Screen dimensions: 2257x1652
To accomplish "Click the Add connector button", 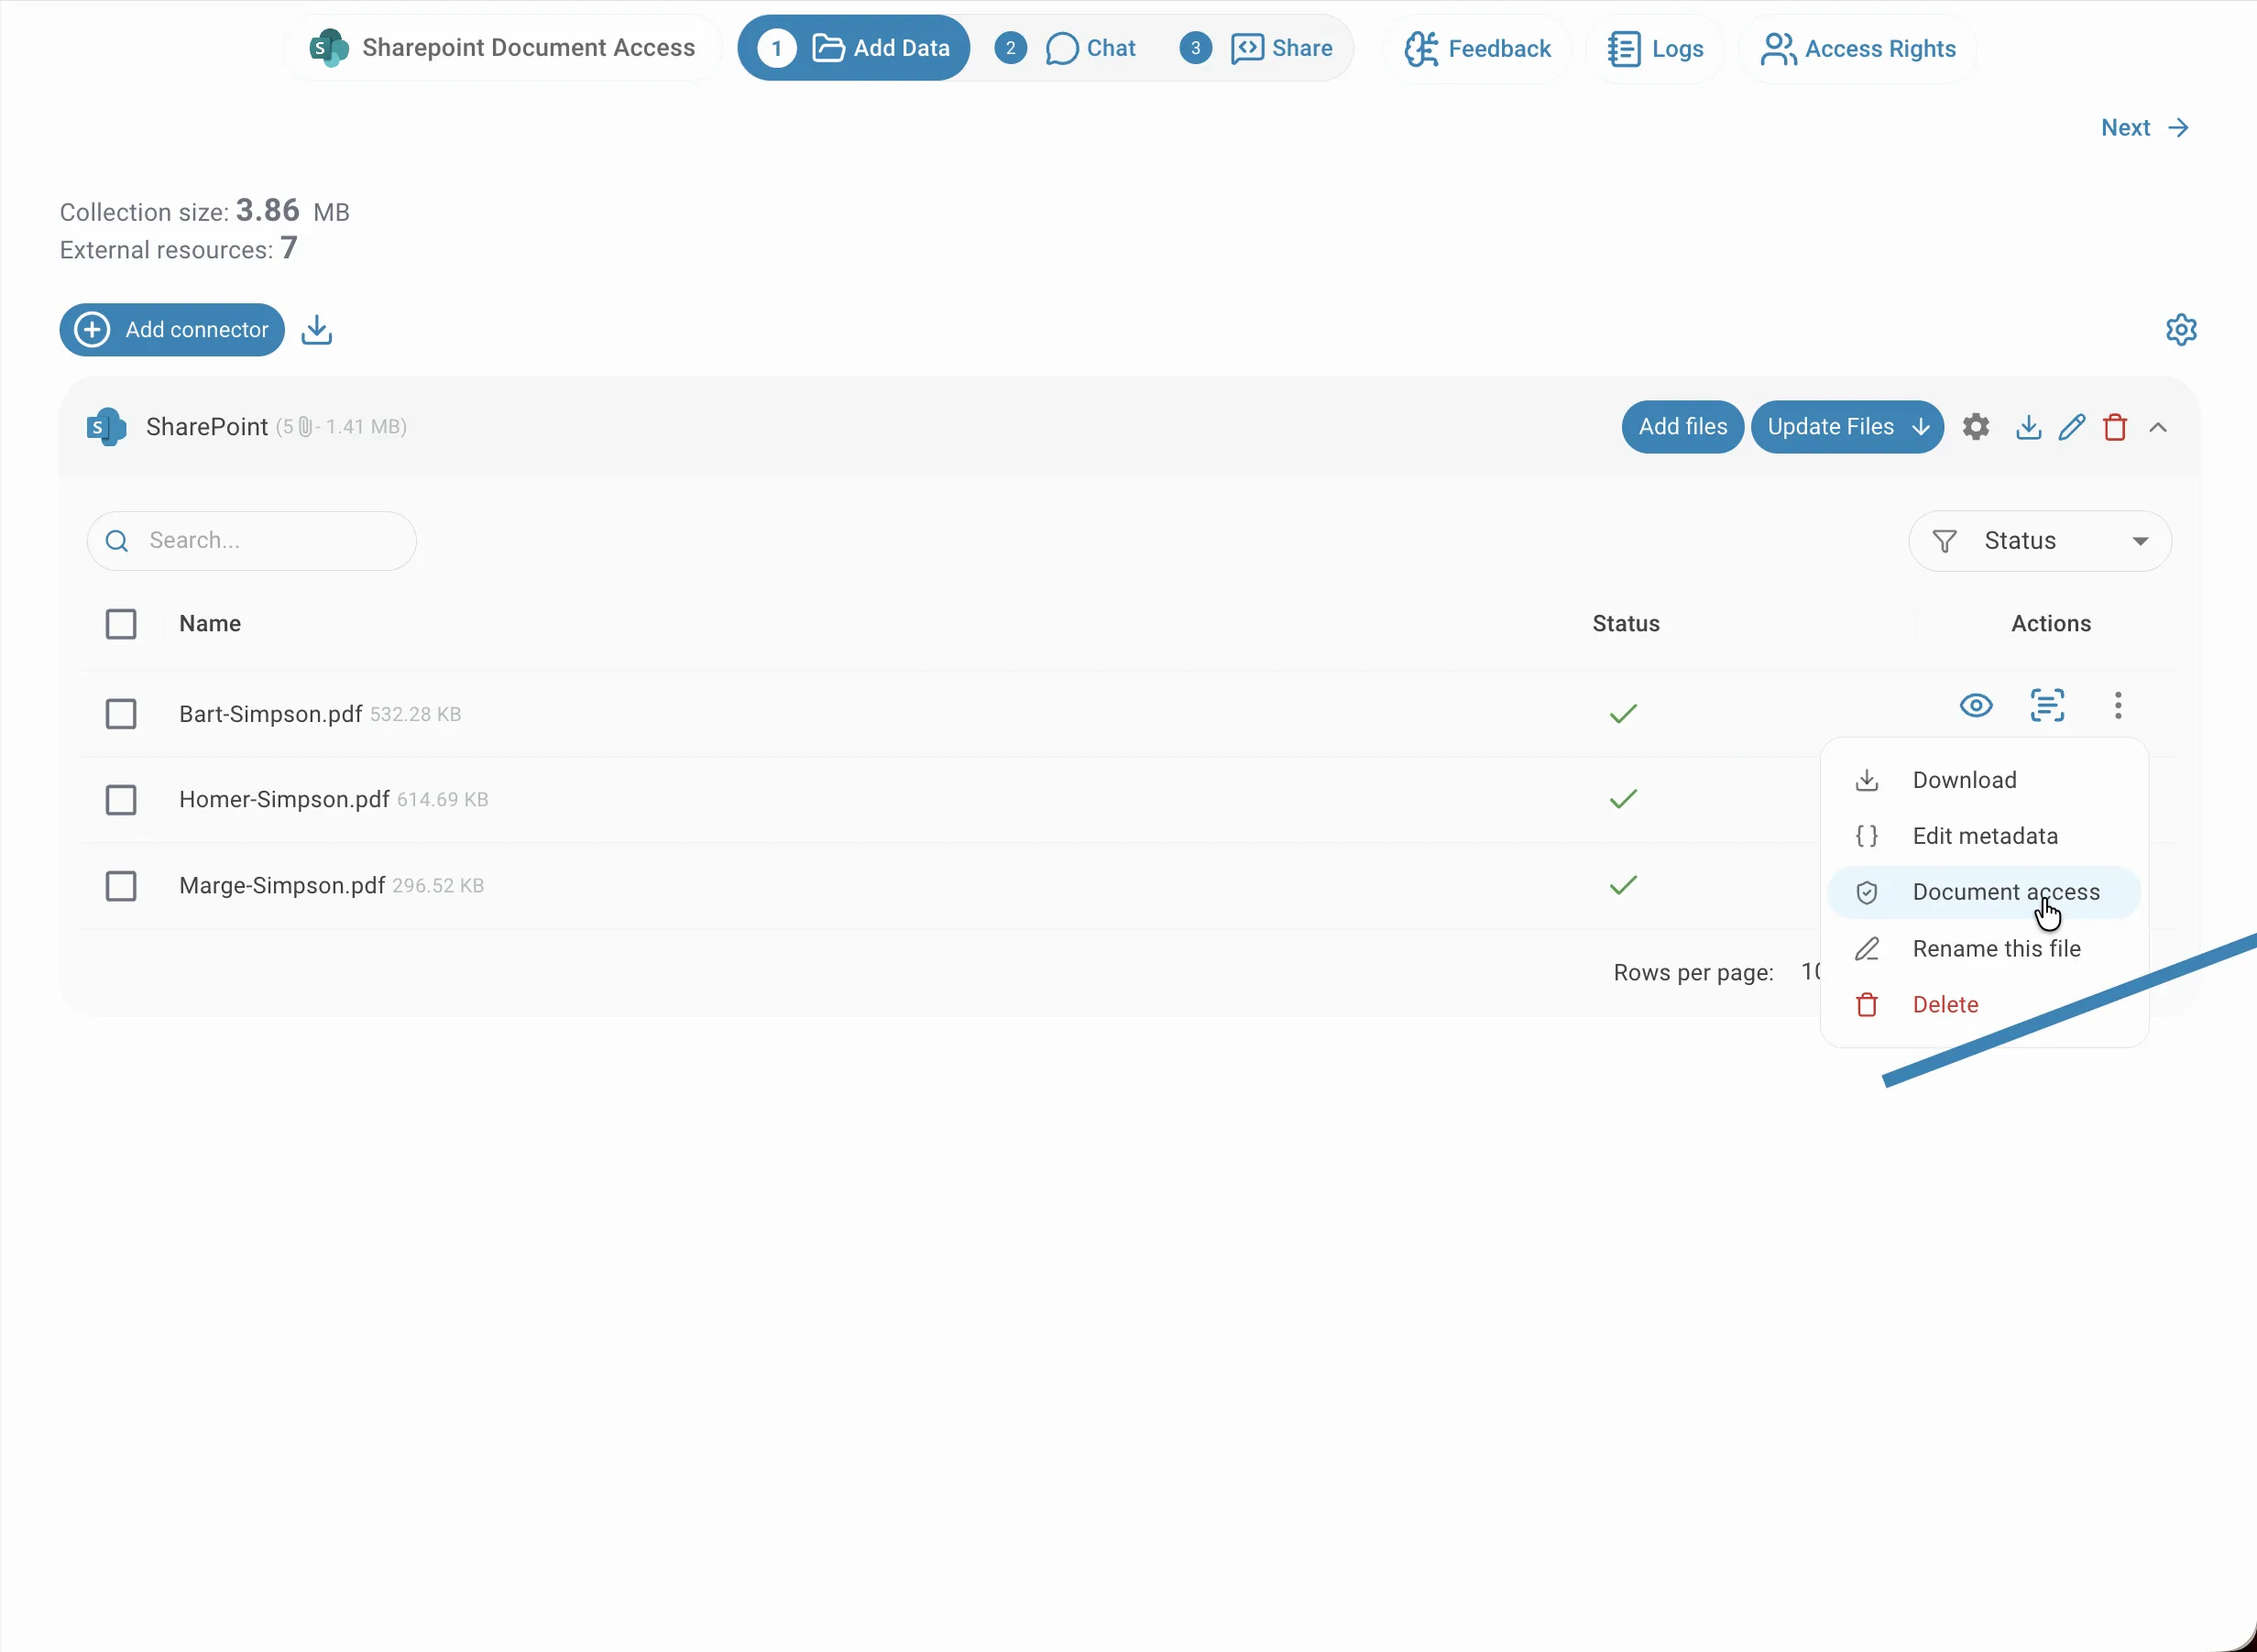I will pos(172,330).
